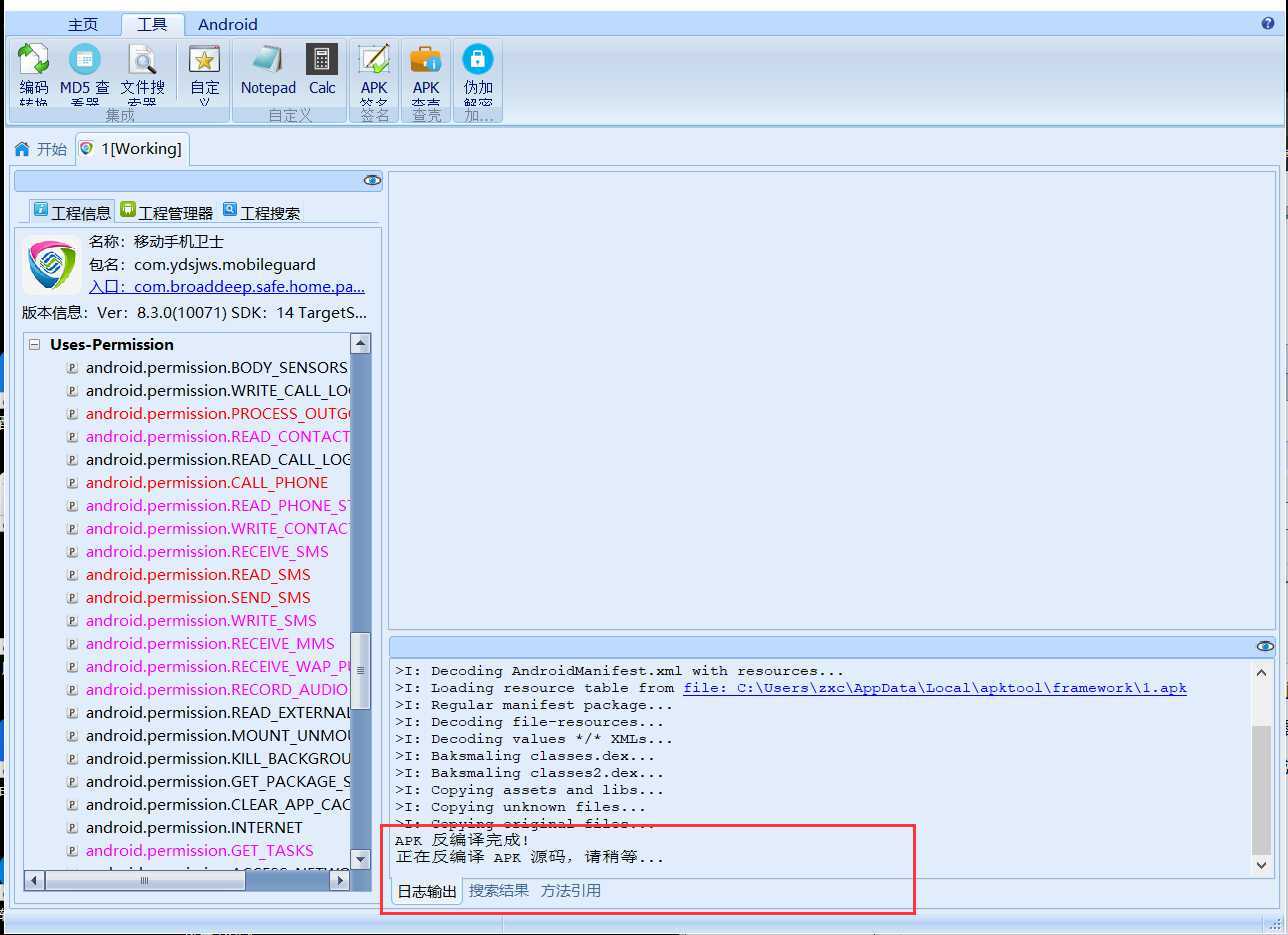This screenshot has width=1288, height=935.
Task: Launch the MD5 查看器 tool
Action: point(84,73)
